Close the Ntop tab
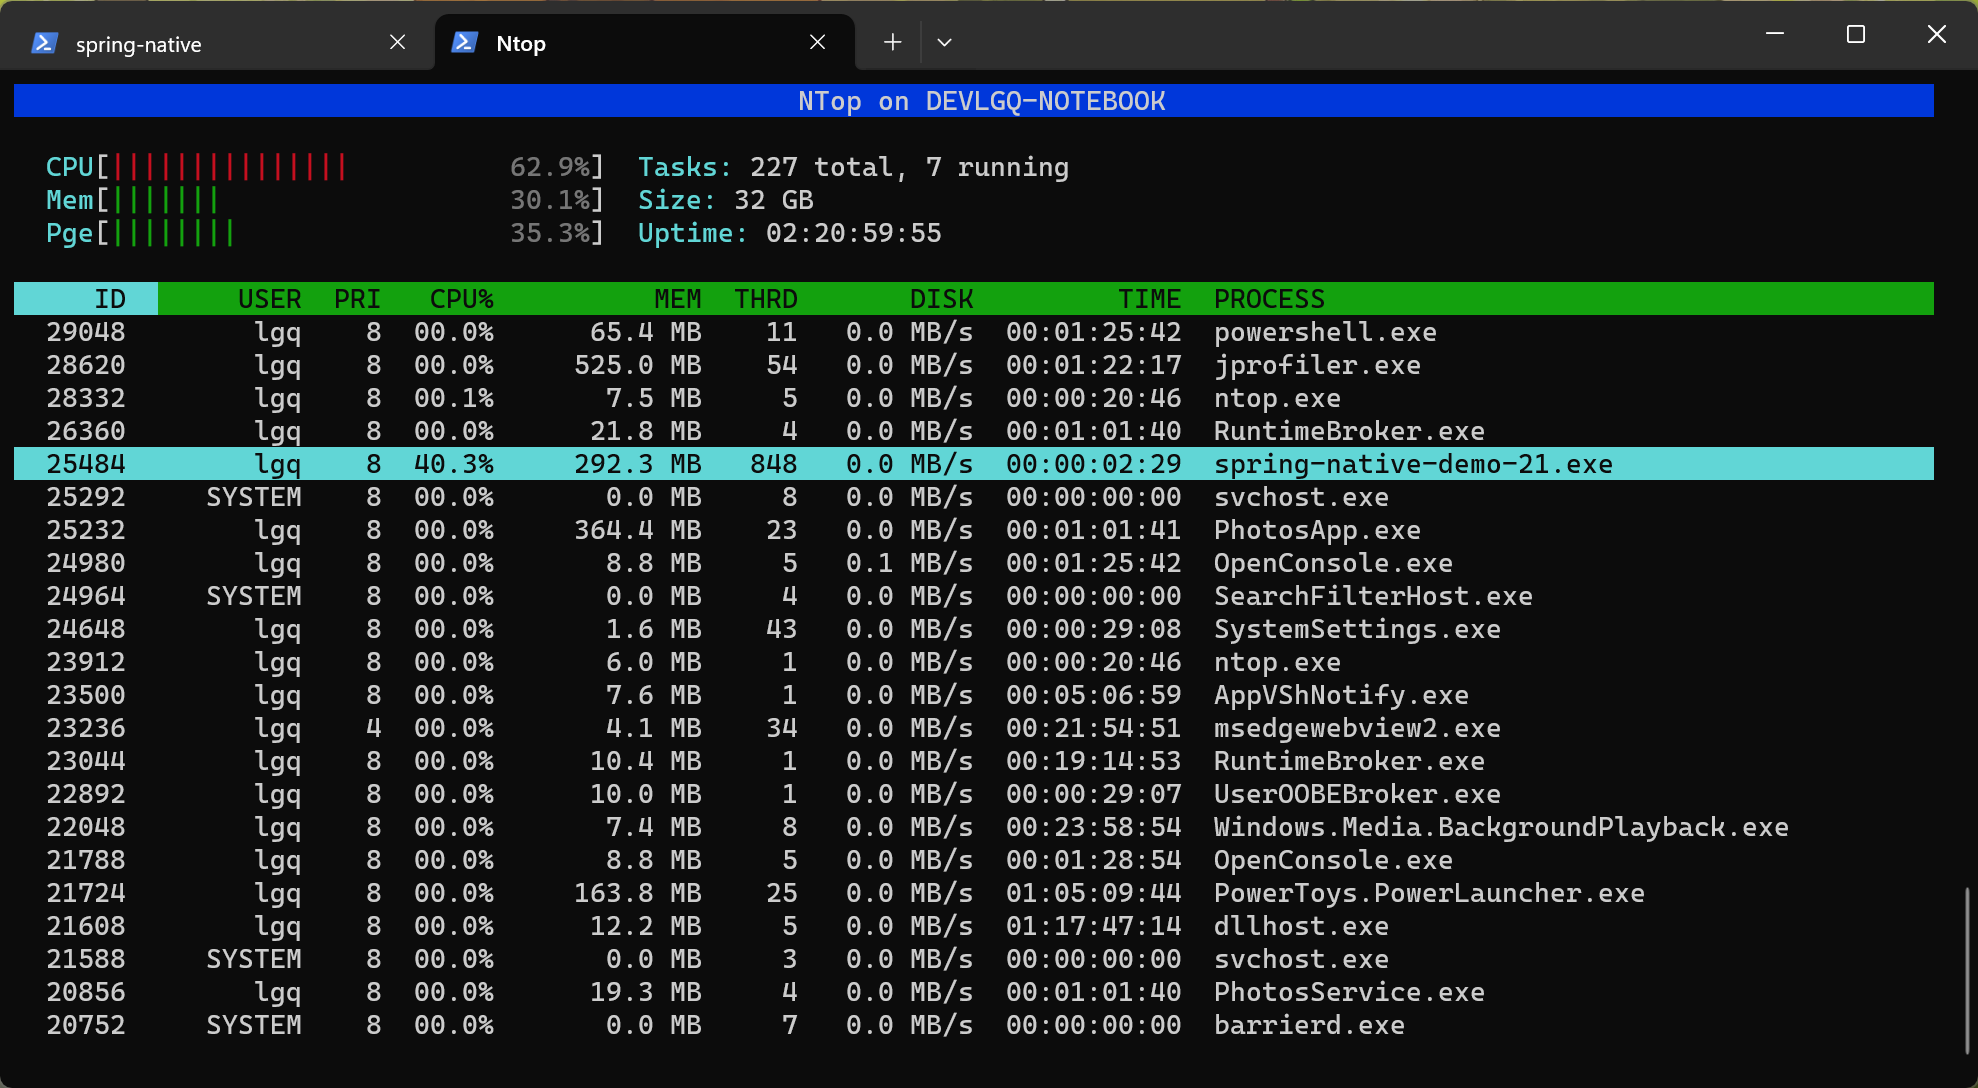 (818, 42)
